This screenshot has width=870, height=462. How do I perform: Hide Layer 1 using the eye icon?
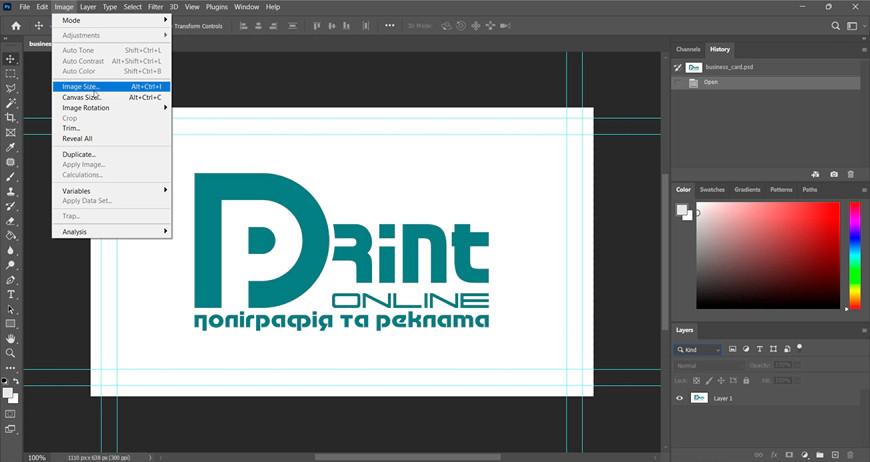tap(680, 398)
